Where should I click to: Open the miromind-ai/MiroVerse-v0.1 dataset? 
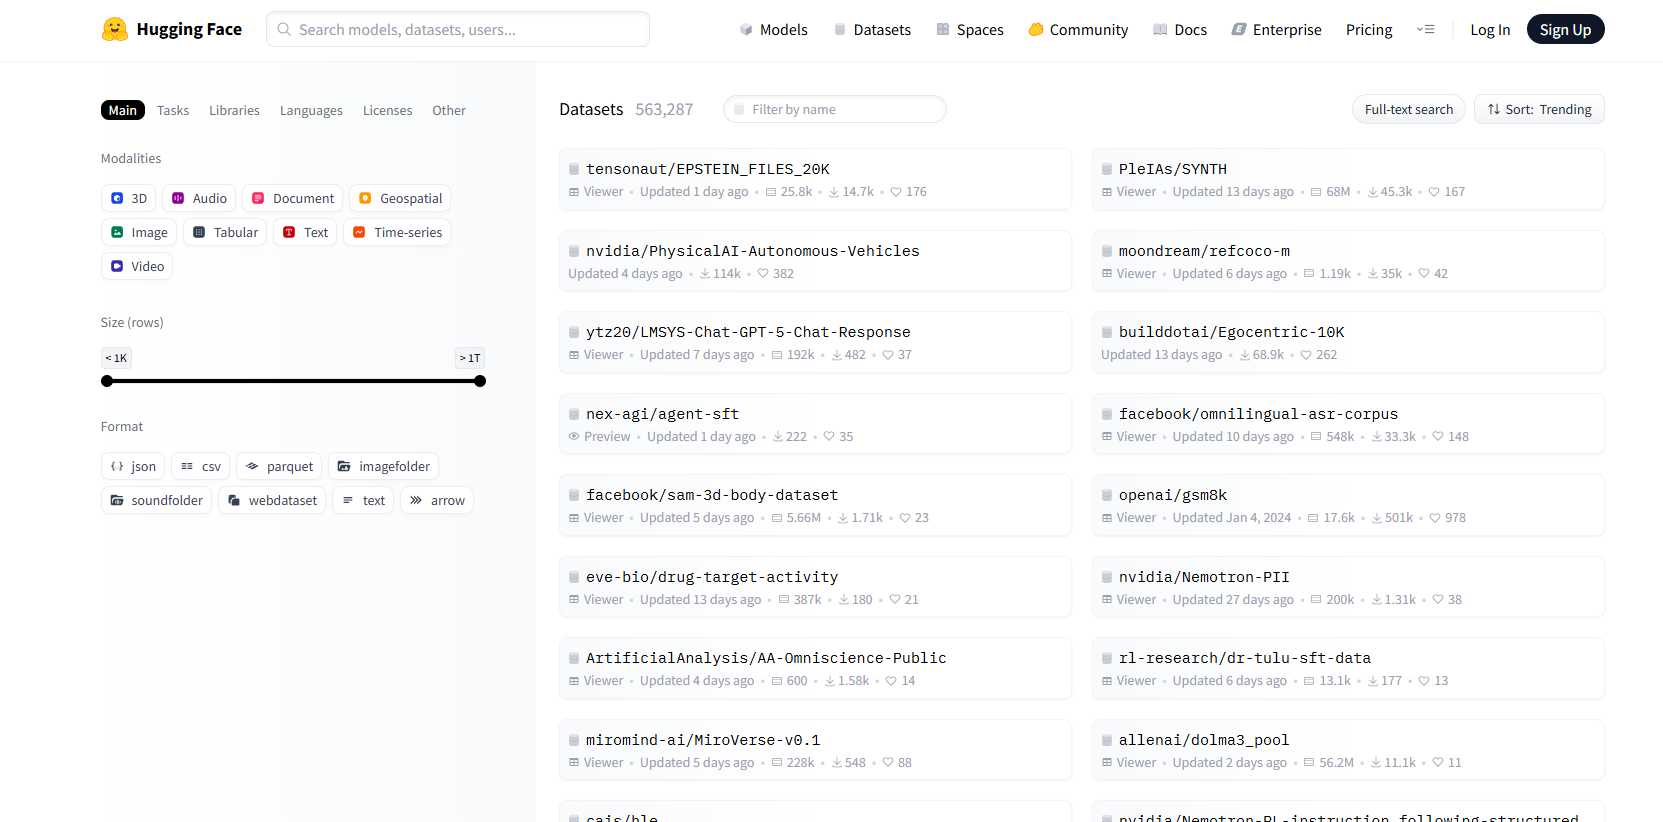[x=815, y=750]
